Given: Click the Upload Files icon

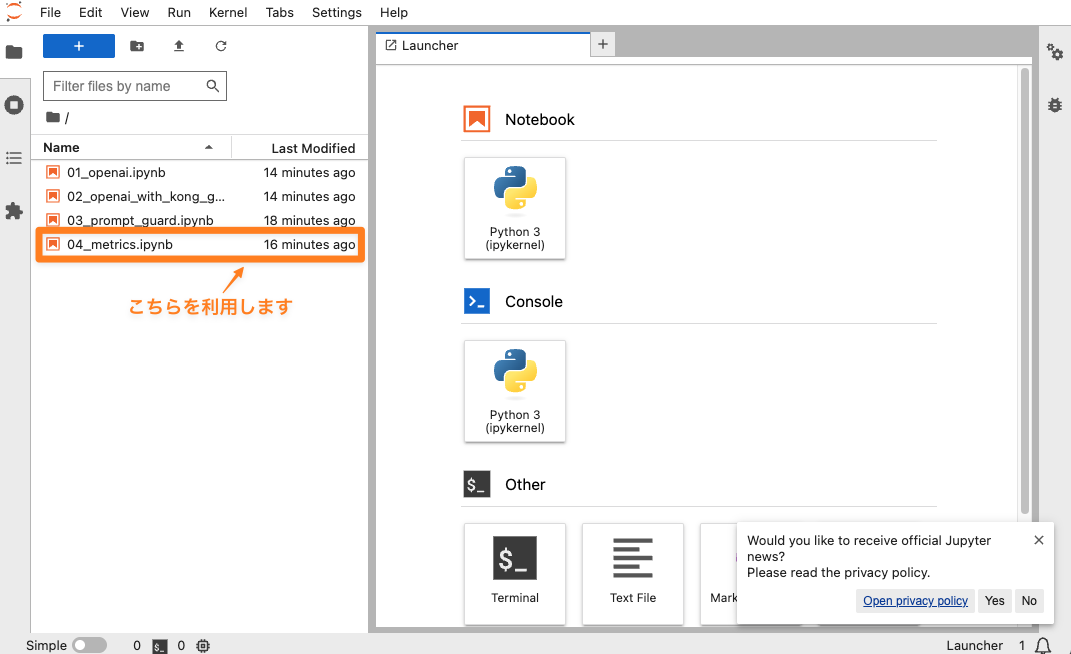Looking at the screenshot, I should coord(179,46).
